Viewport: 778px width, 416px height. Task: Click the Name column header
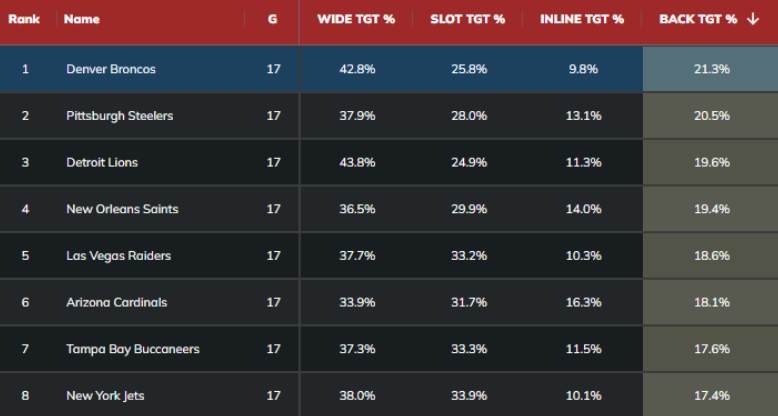[x=82, y=19]
